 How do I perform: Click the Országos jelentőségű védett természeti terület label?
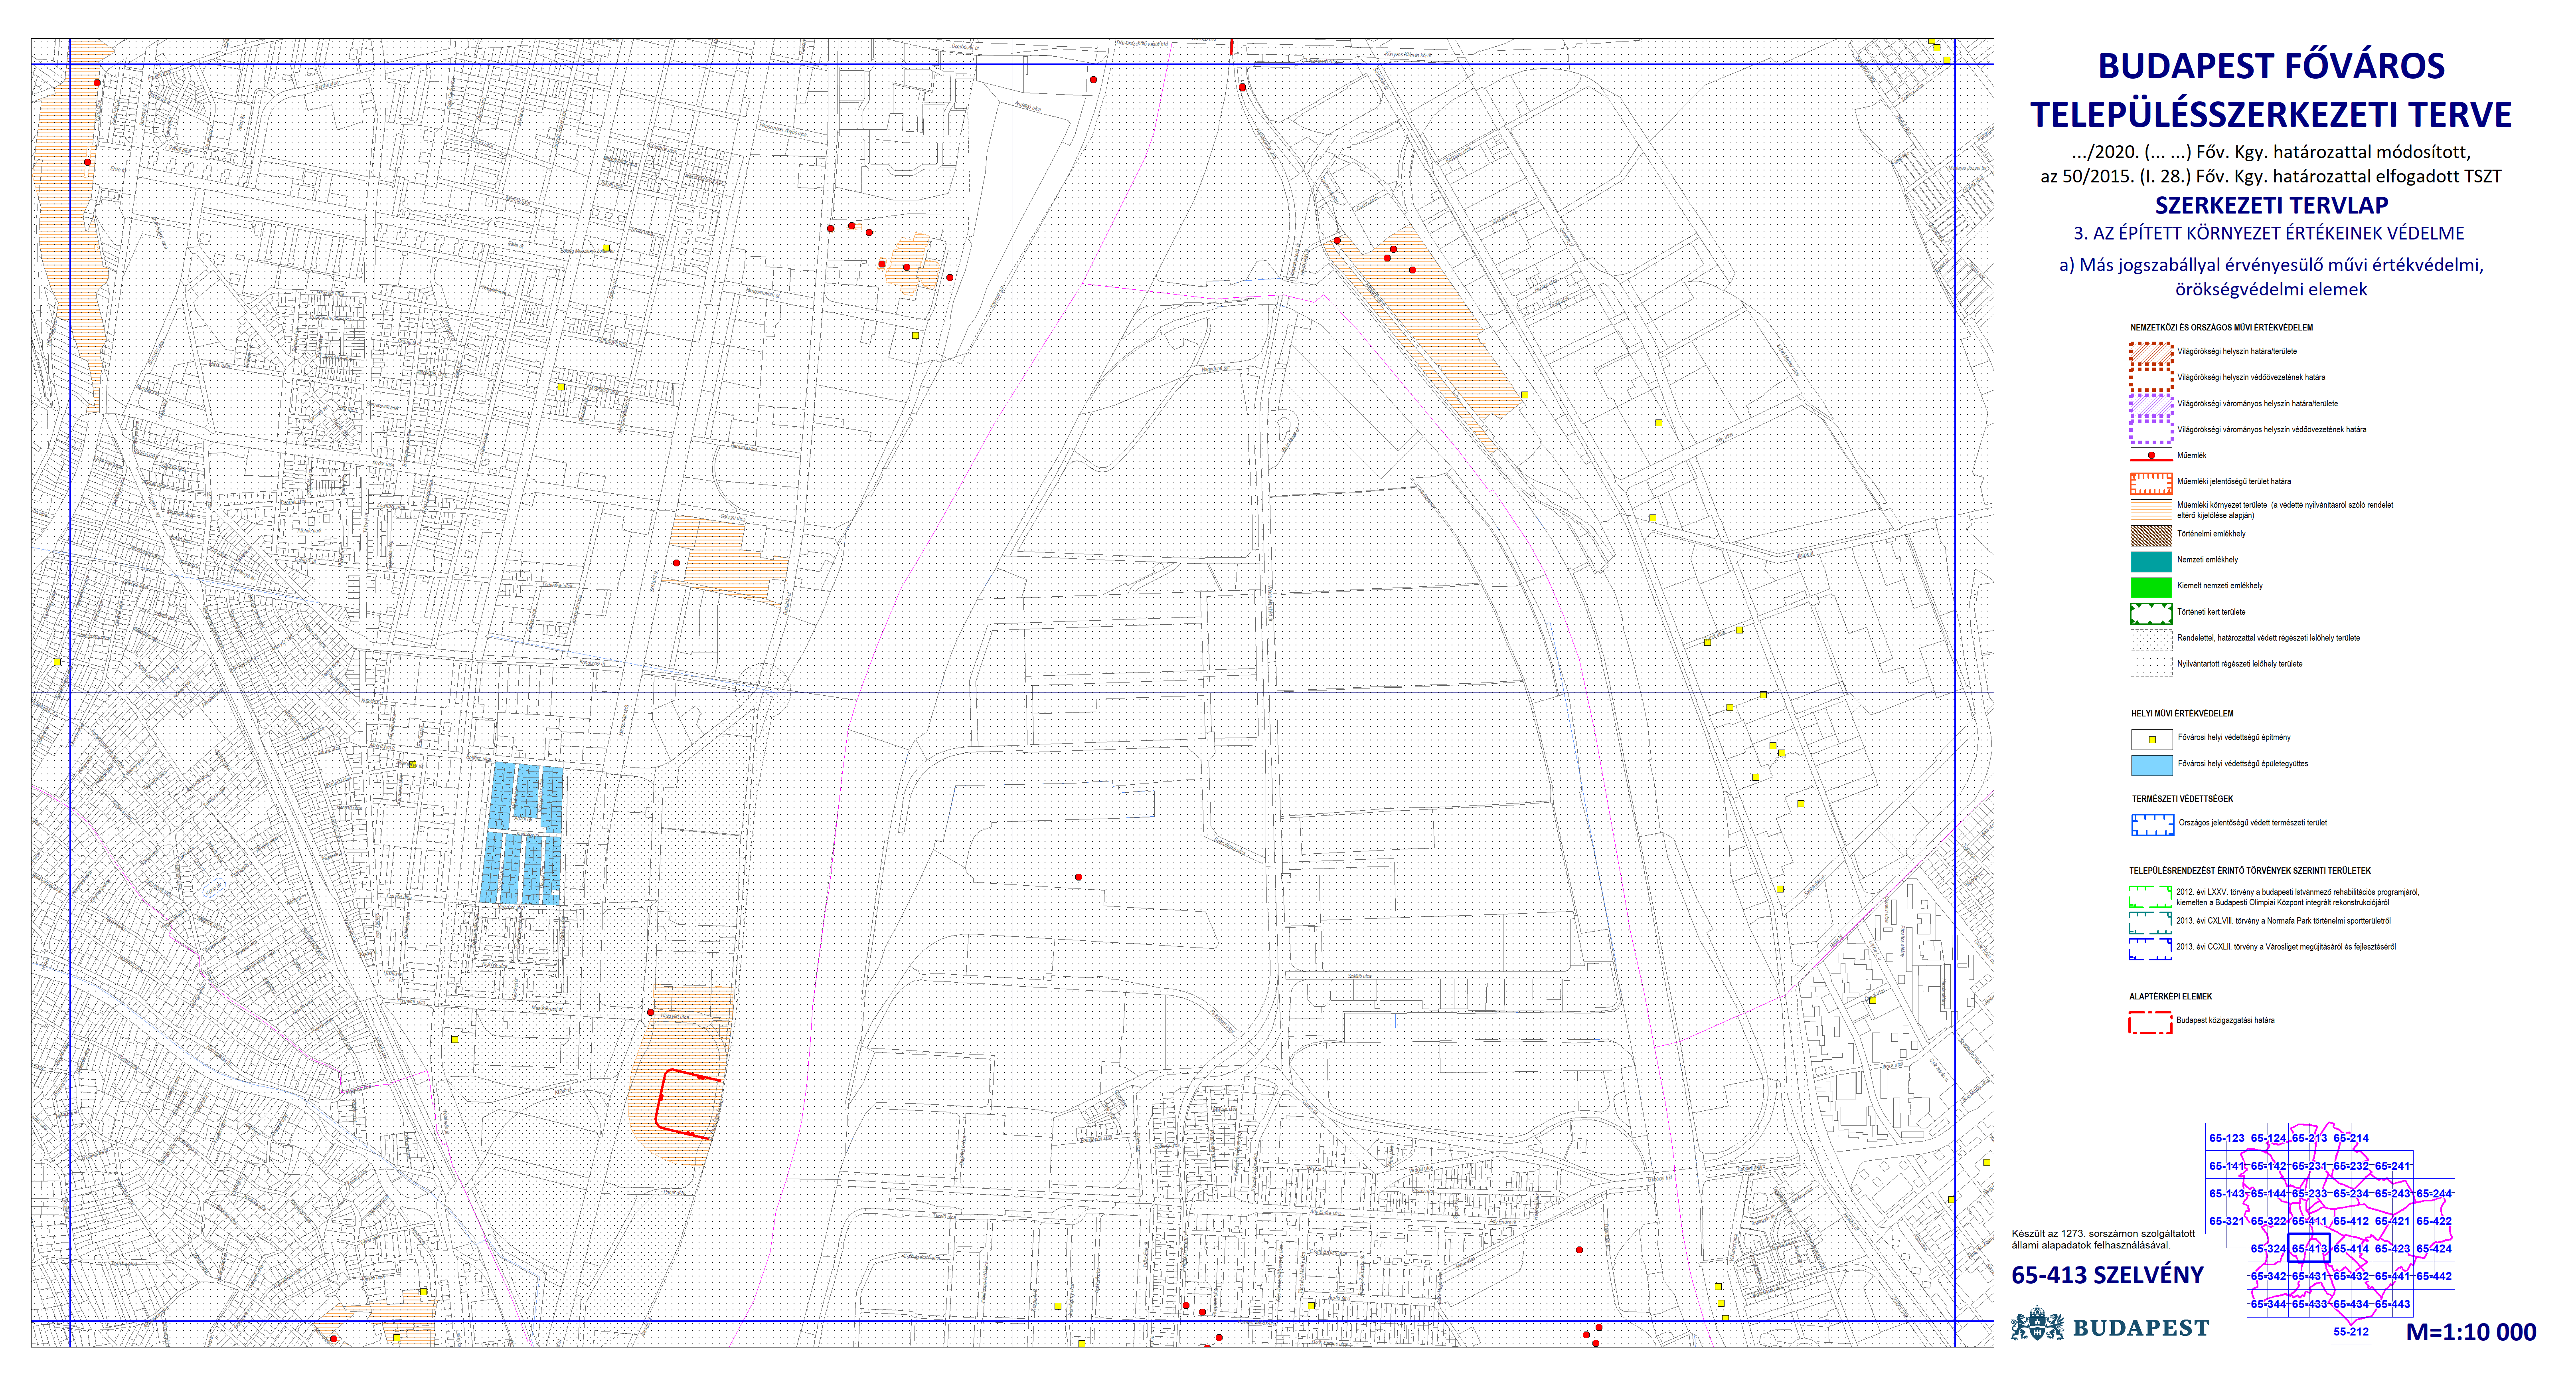coord(2252,823)
